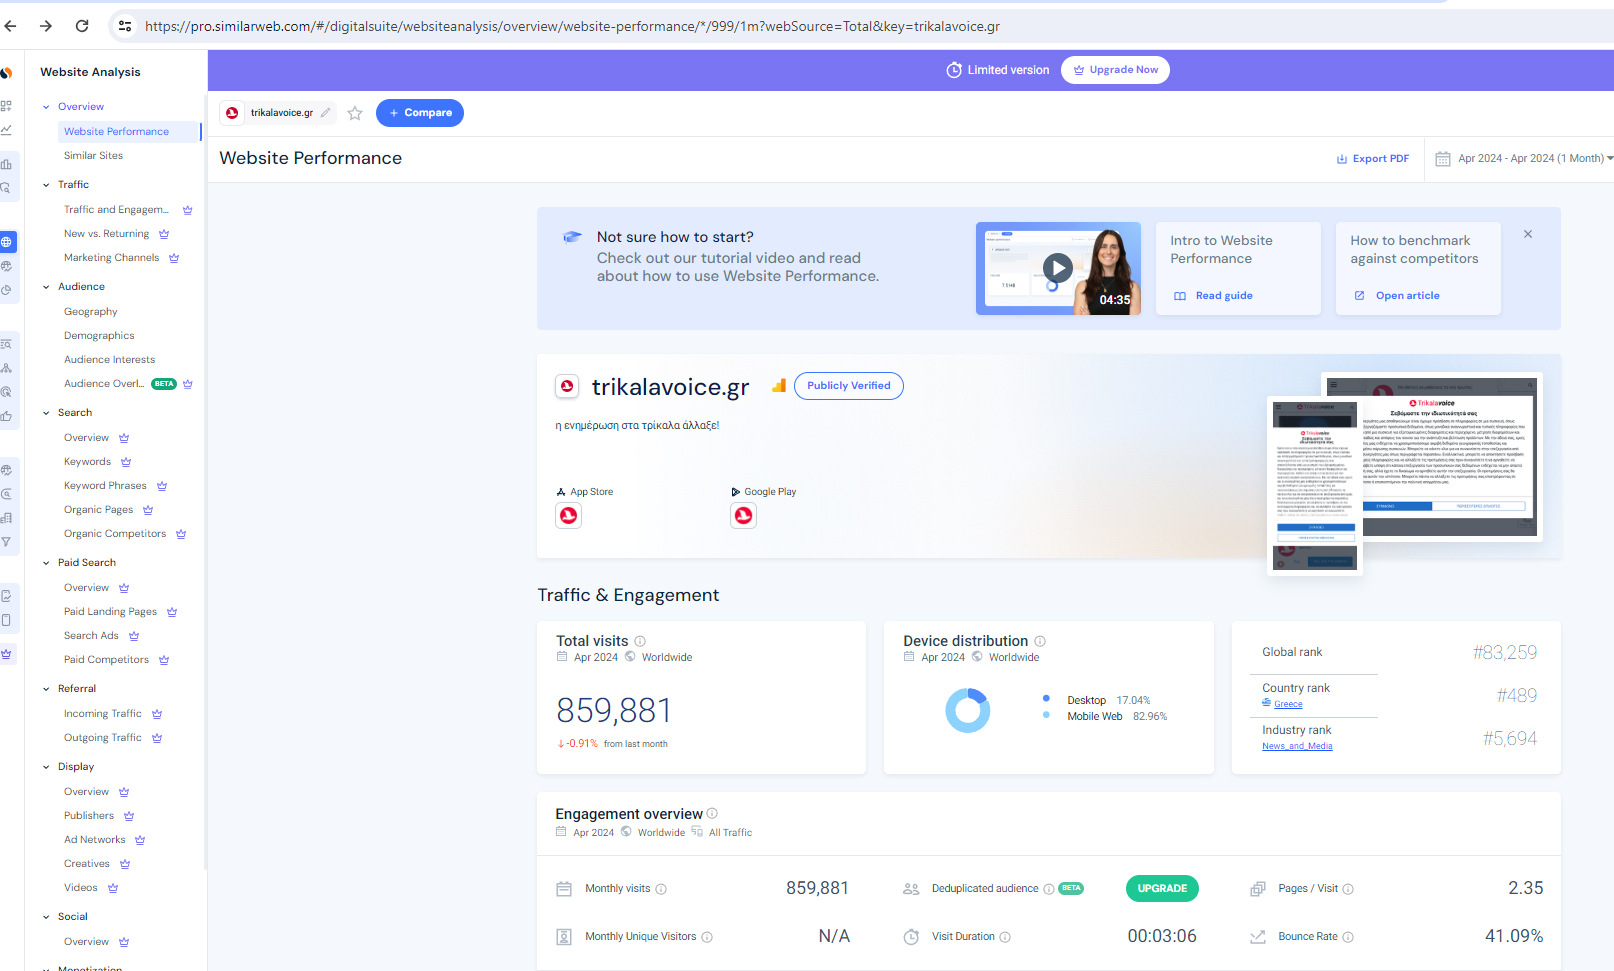Click the device distribution donut chart
The height and width of the screenshot is (971, 1614).
pyautogui.click(x=967, y=710)
